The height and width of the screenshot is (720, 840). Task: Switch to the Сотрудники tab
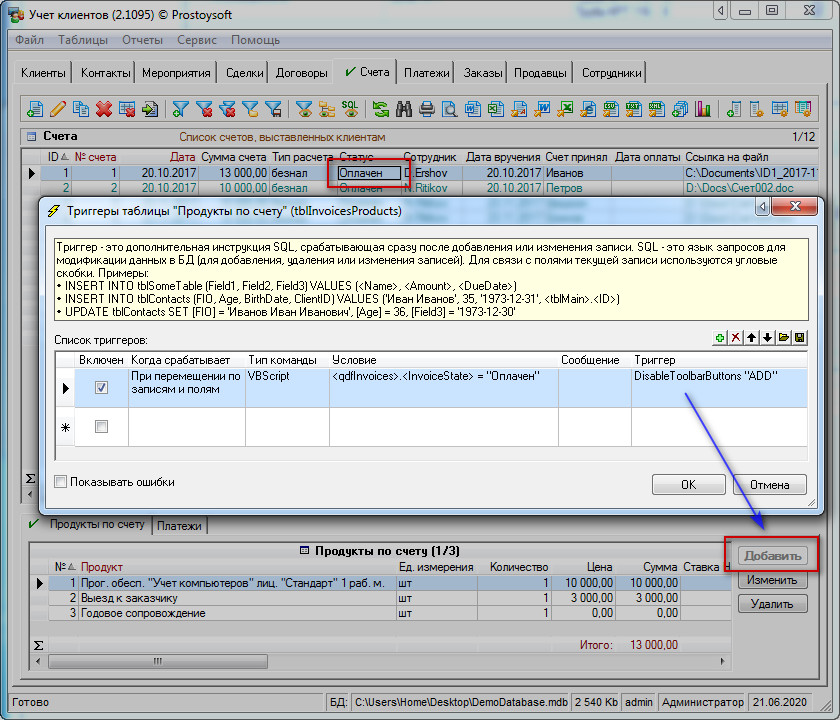click(x=611, y=73)
